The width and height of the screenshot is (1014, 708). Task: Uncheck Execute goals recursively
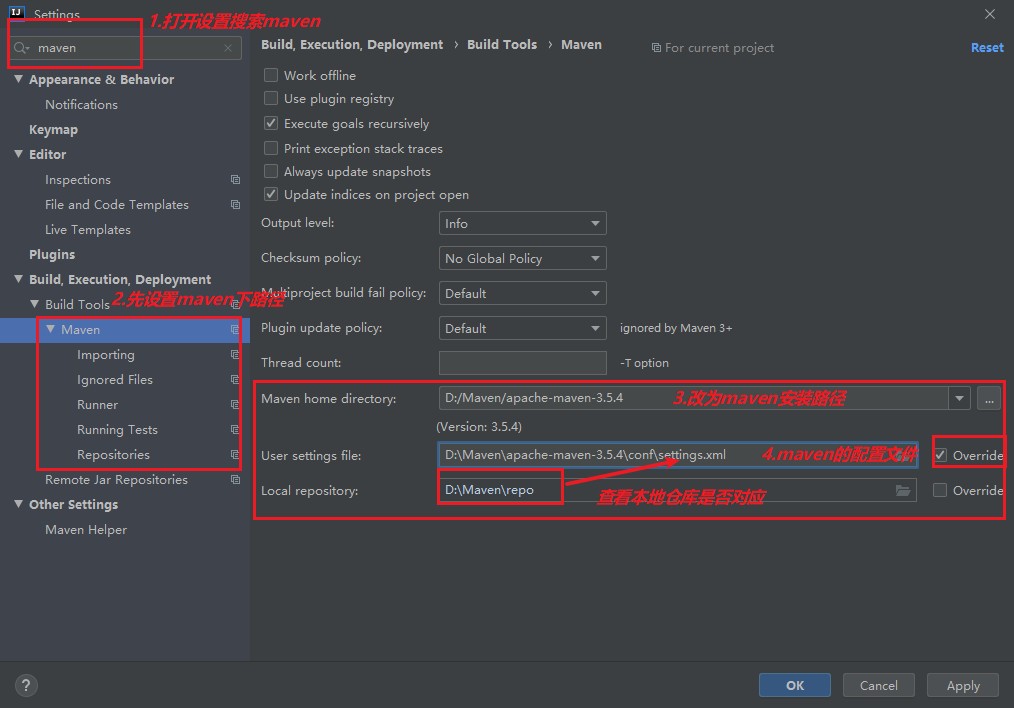tap(271, 123)
